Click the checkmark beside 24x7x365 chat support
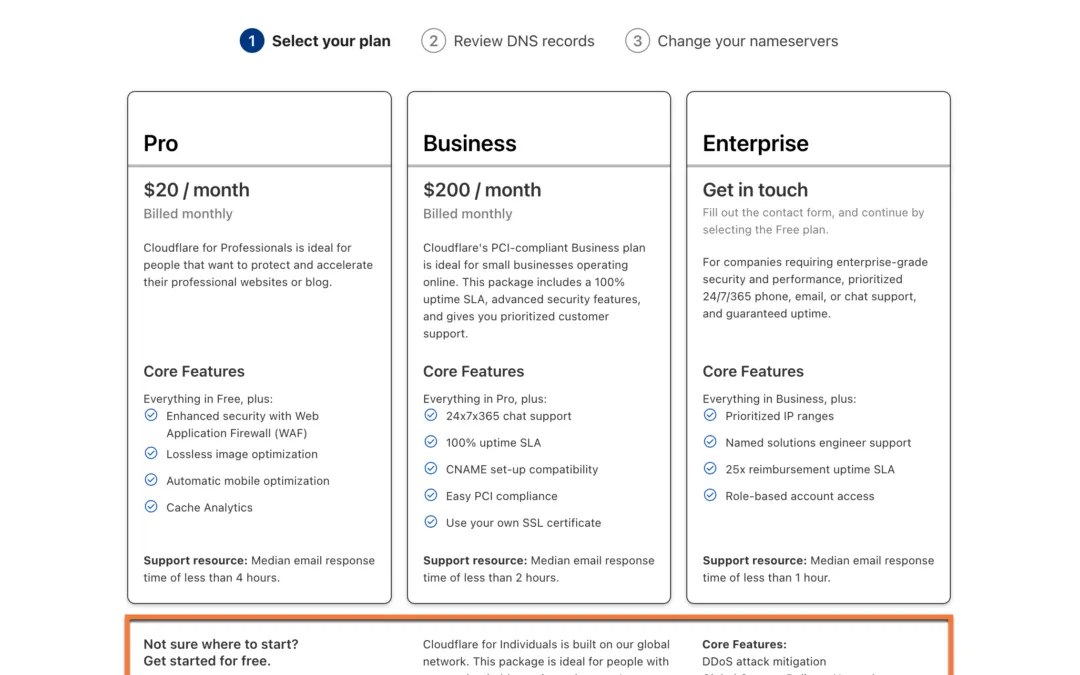The height and width of the screenshot is (675, 1080). tap(430, 416)
